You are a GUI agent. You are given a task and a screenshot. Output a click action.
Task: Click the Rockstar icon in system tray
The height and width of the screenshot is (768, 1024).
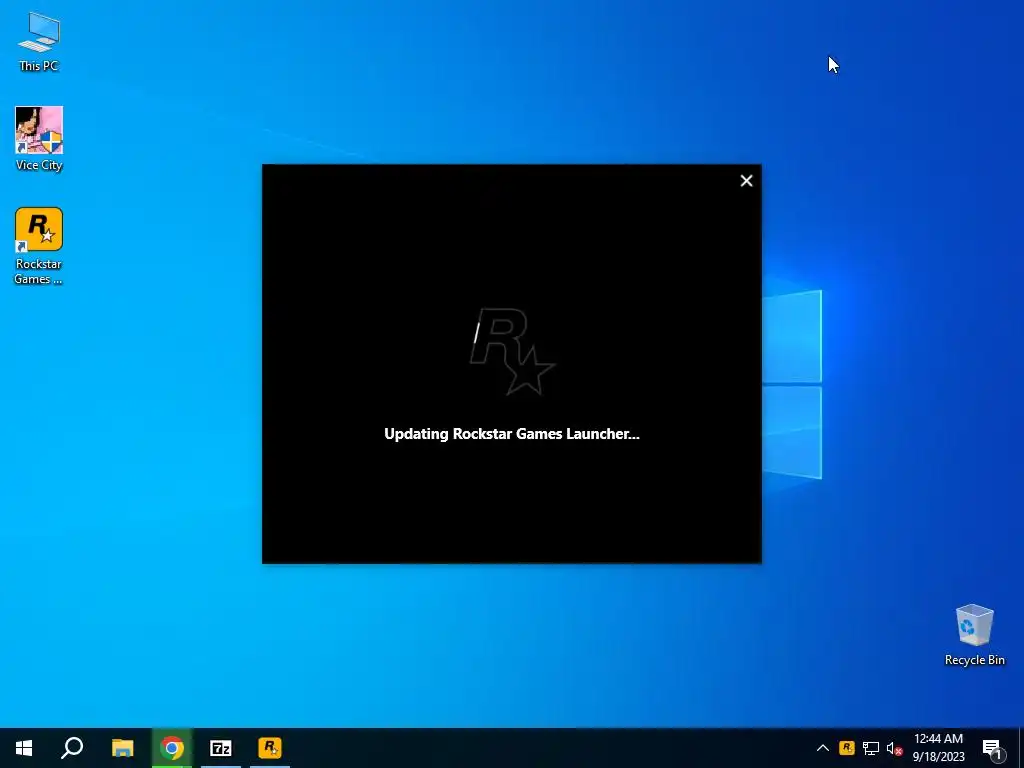pos(846,748)
